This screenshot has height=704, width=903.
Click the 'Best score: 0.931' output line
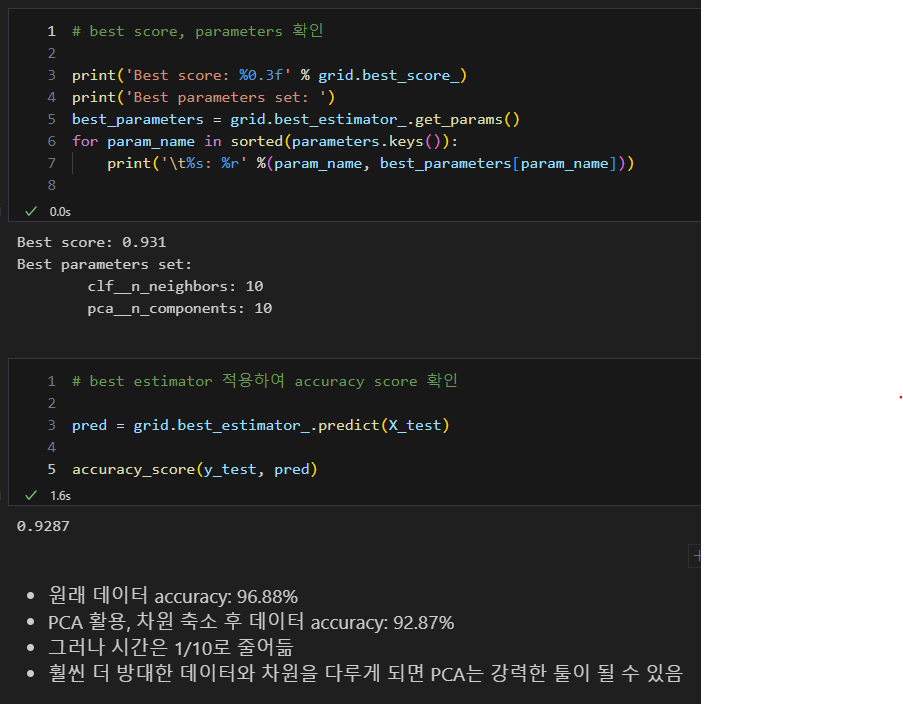92,243
